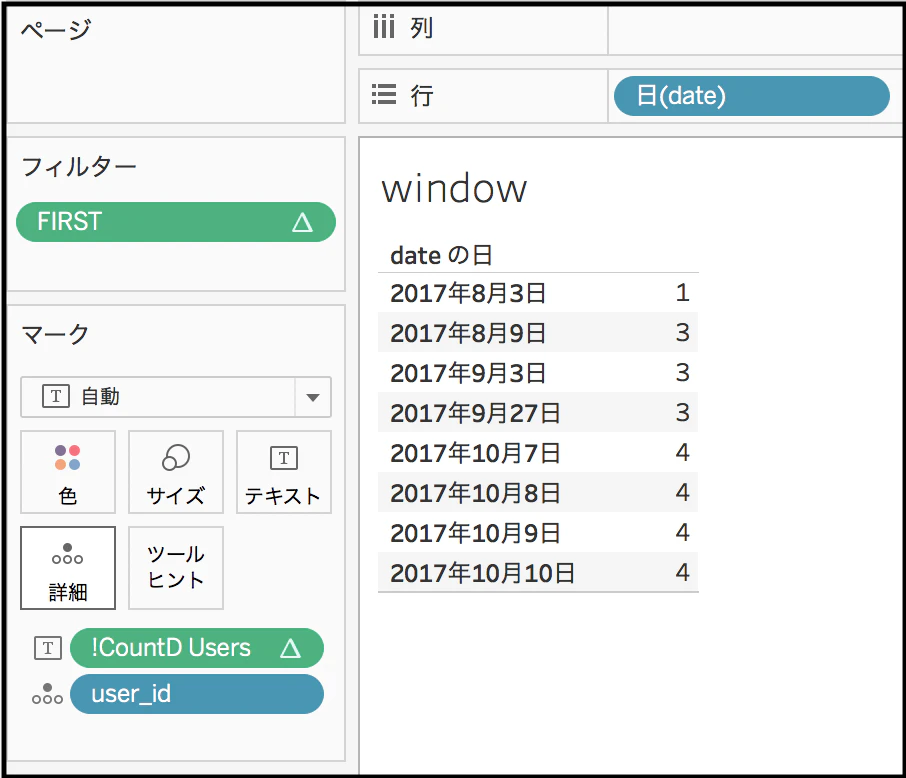Click the window sheet title
Viewport: 906px width, 778px height.
click(x=454, y=188)
